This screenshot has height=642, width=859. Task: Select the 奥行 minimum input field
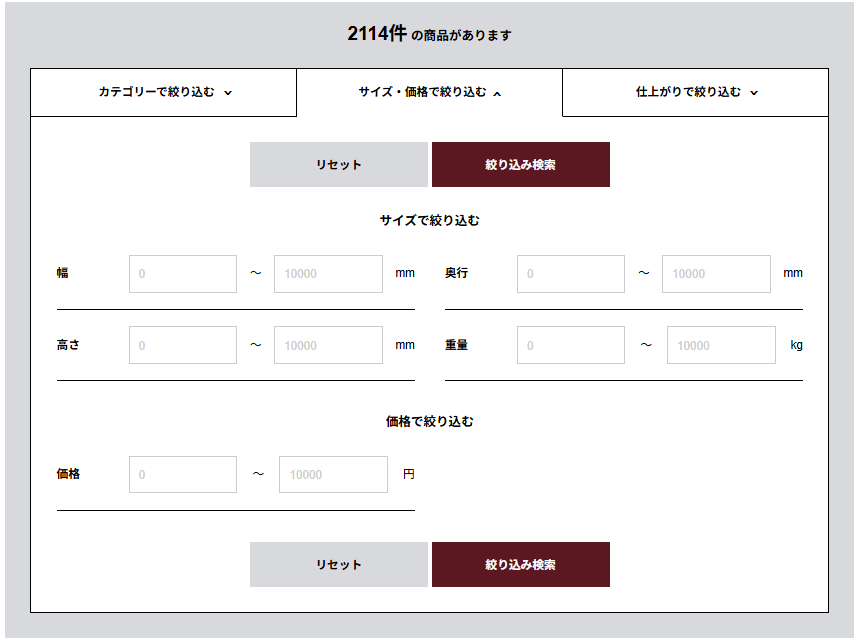tap(571, 274)
